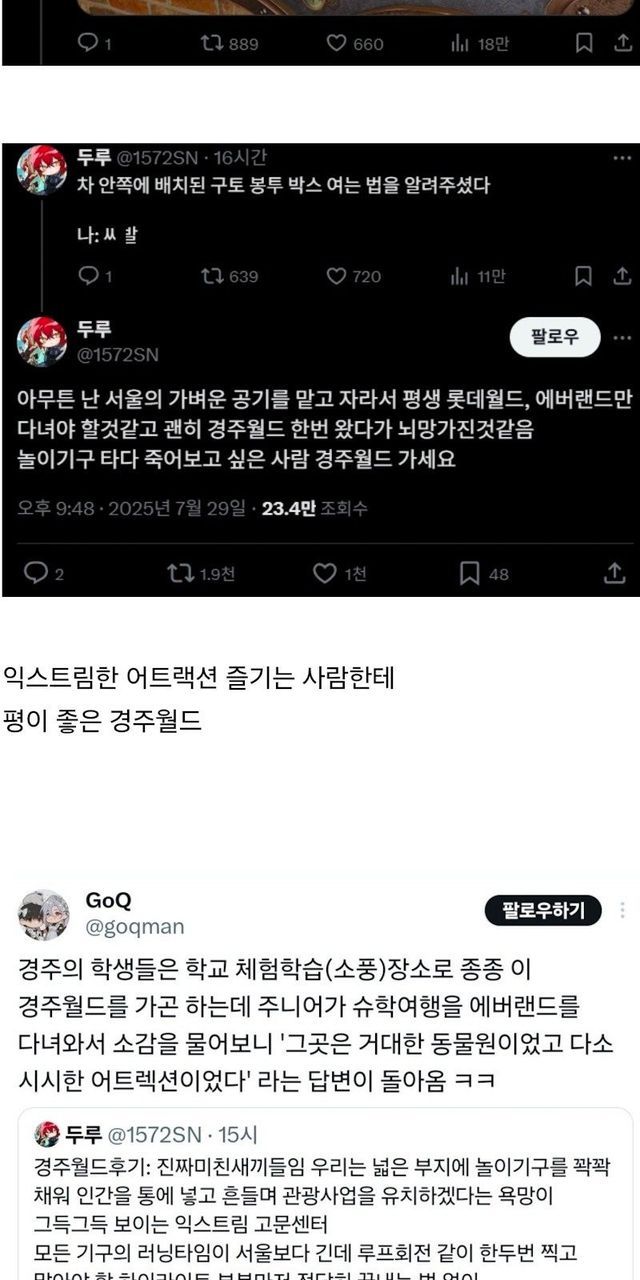View analytics of the tweet showing 11만
The width and height of the screenshot is (640, 1280).
click(x=478, y=276)
